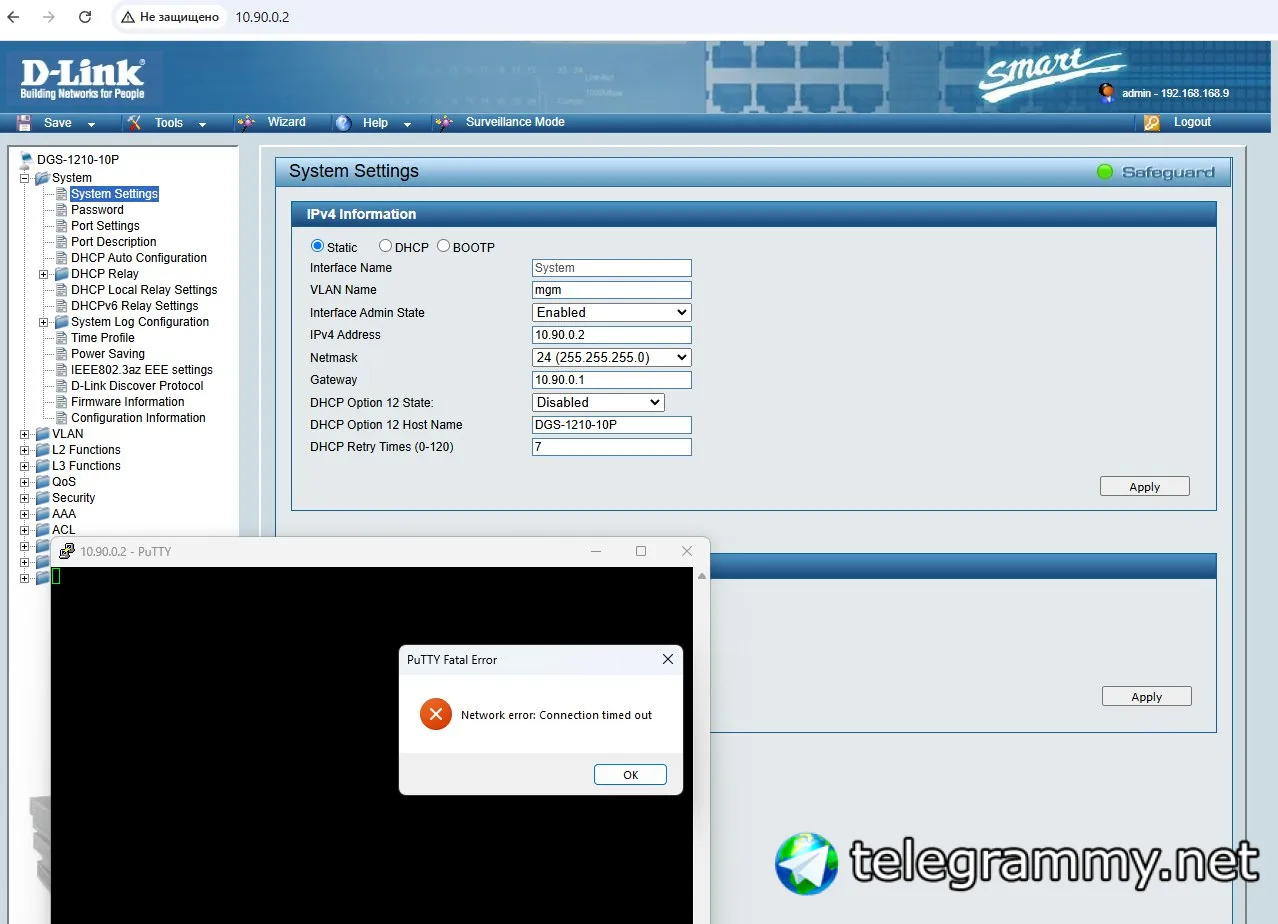Viewport: 1278px width, 924px height.
Task: Open D-Link Discover Protocol page
Action: click(x=137, y=386)
